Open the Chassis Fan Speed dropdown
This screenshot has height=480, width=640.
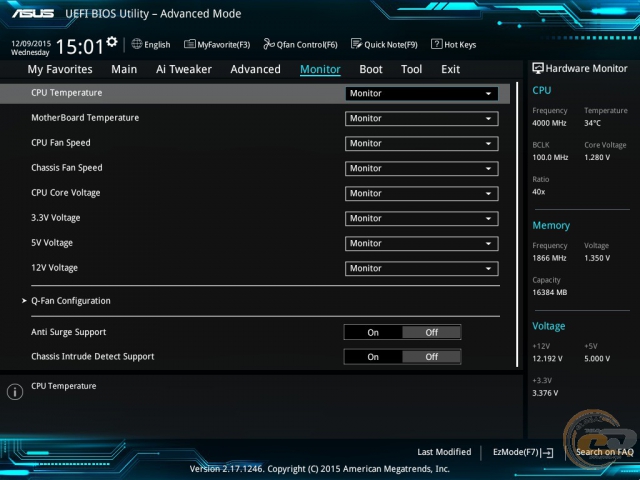[x=422, y=168]
